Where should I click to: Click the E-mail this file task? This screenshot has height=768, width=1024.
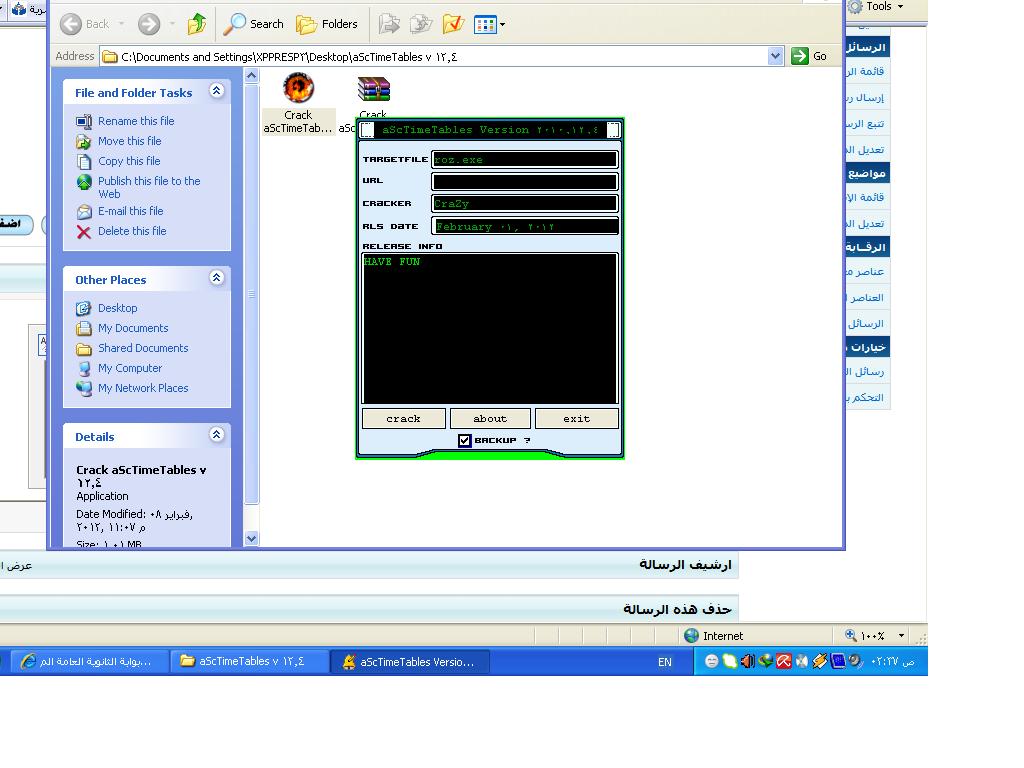click(130, 211)
